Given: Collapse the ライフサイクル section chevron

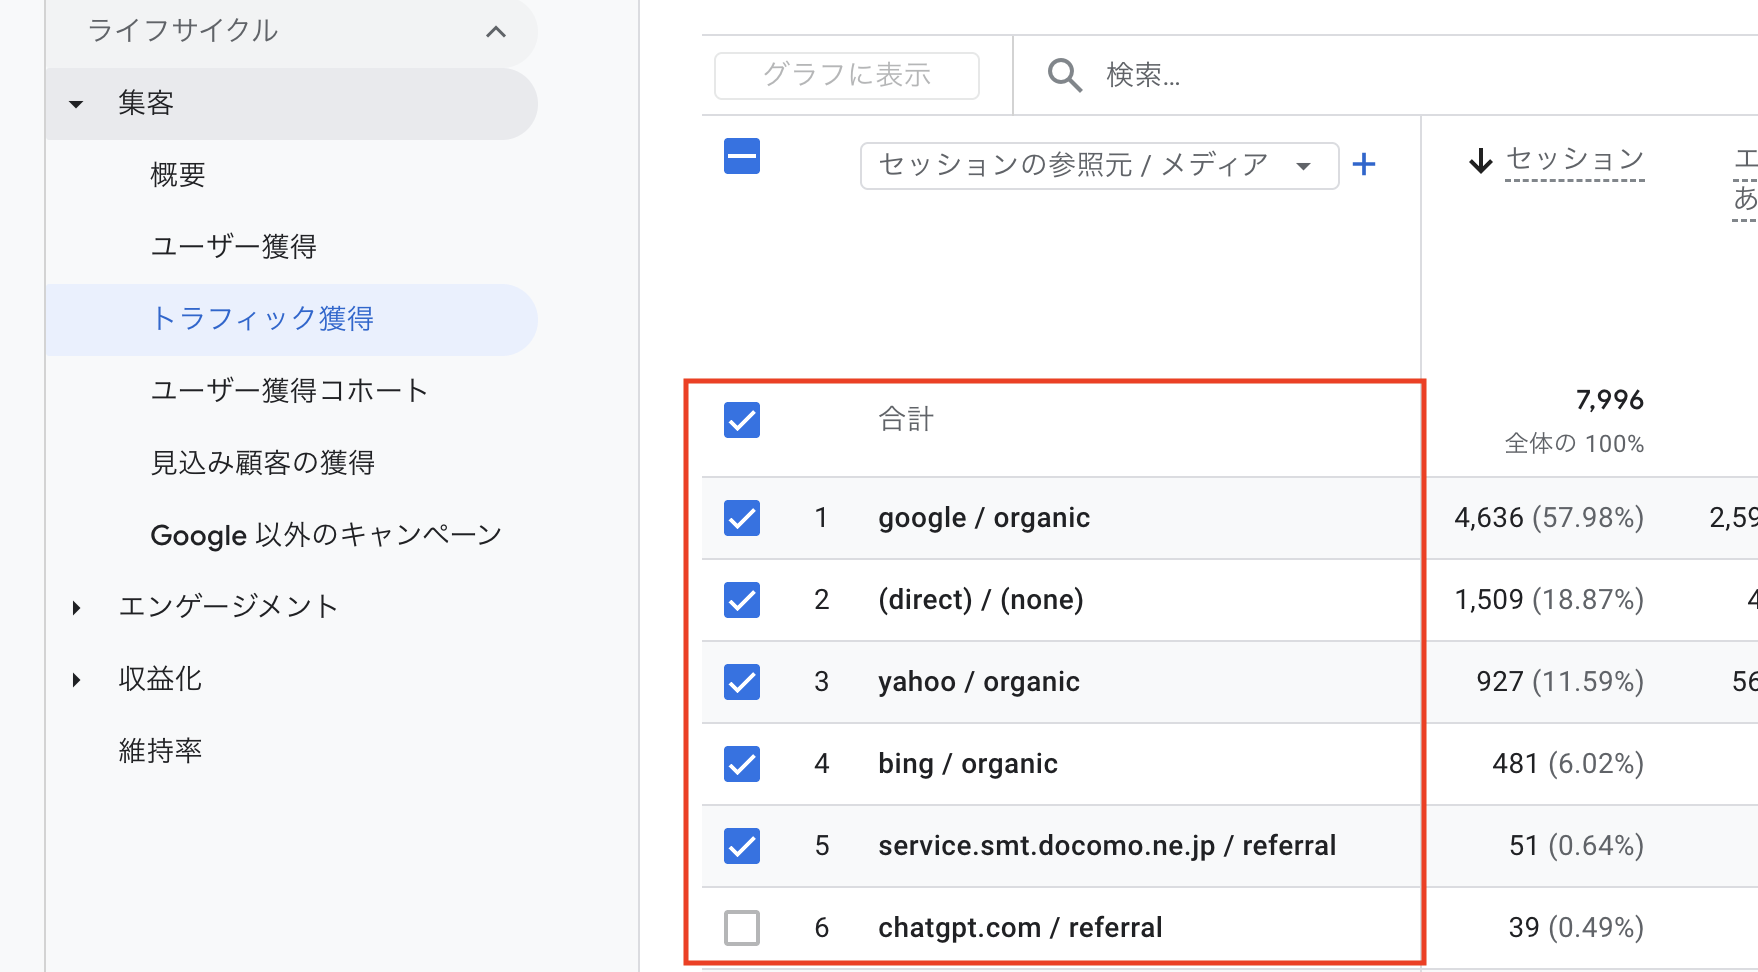Looking at the screenshot, I should click(495, 31).
